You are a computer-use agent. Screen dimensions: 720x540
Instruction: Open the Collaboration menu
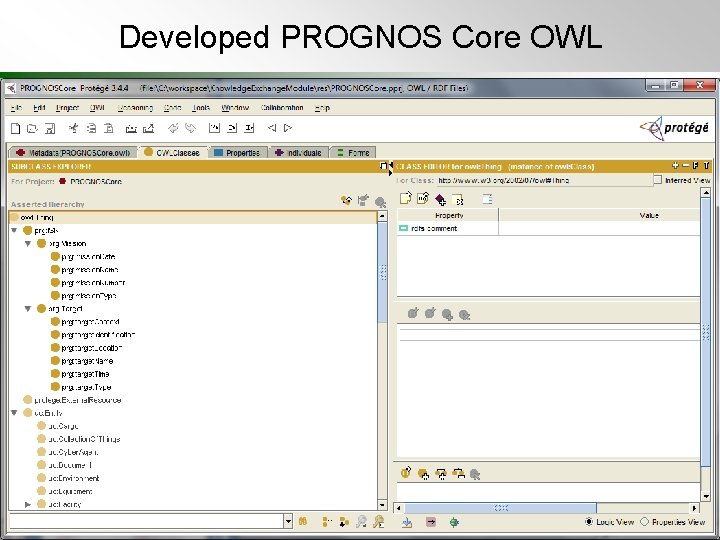[x=282, y=108]
